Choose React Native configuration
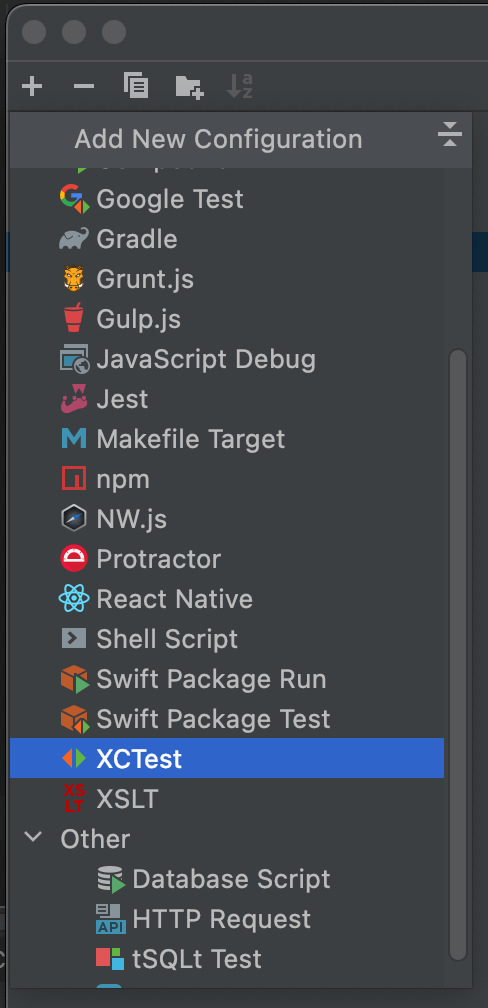 (227, 598)
